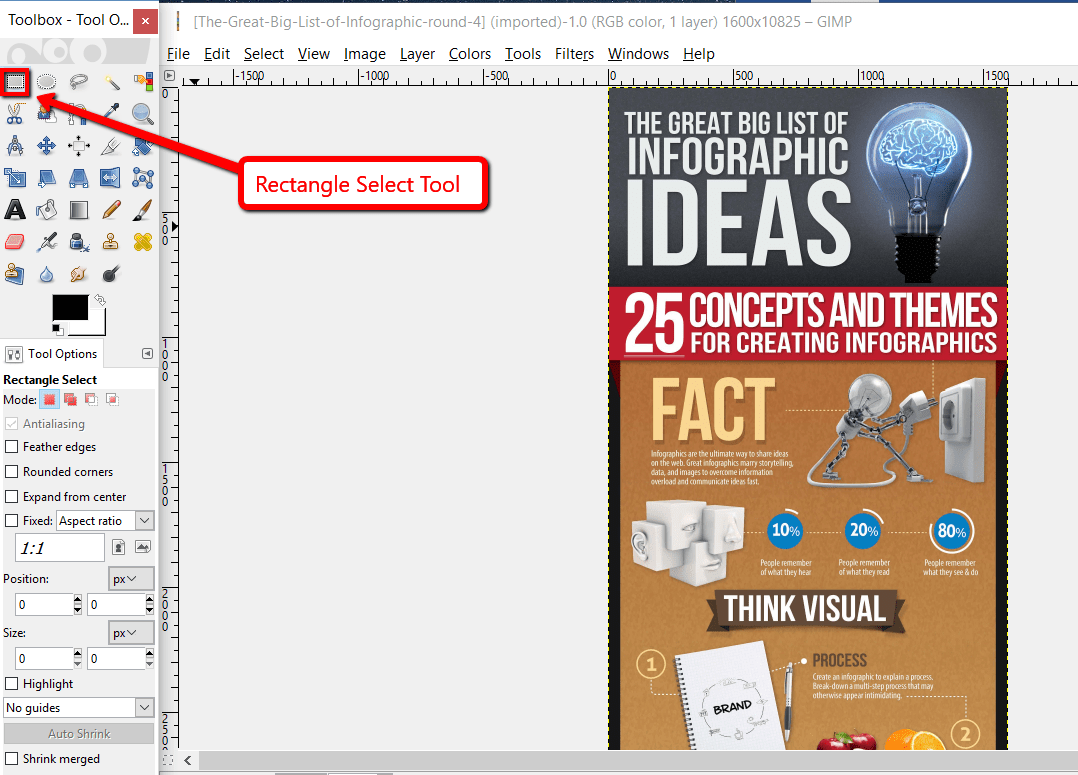Select the Fuzzy Select (magic wand) tool
The image size is (1078, 775).
(x=111, y=81)
